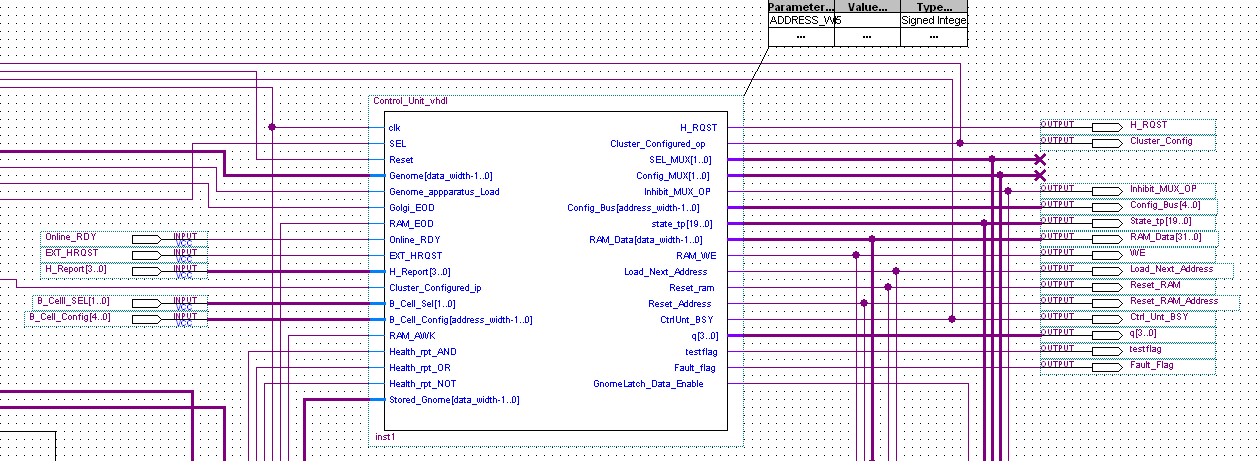This screenshot has width=1260, height=461.
Task: Click the X marker on SEL_MUX bus
Action: tap(1039, 159)
